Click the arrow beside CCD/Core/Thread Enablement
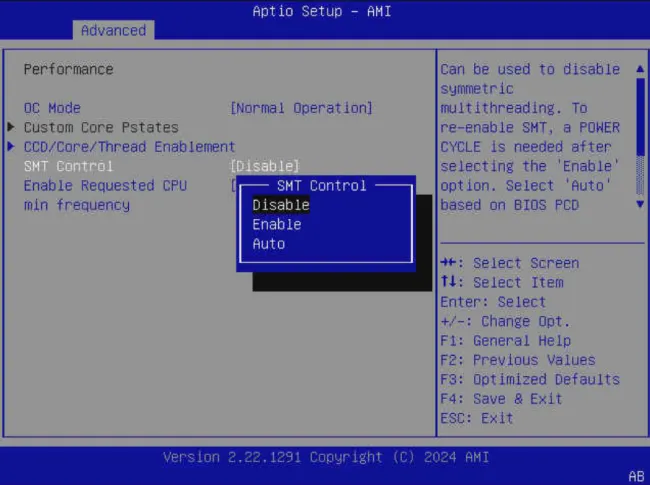The height and width of the screenshot is (485, 650). [x=12, y=147]
